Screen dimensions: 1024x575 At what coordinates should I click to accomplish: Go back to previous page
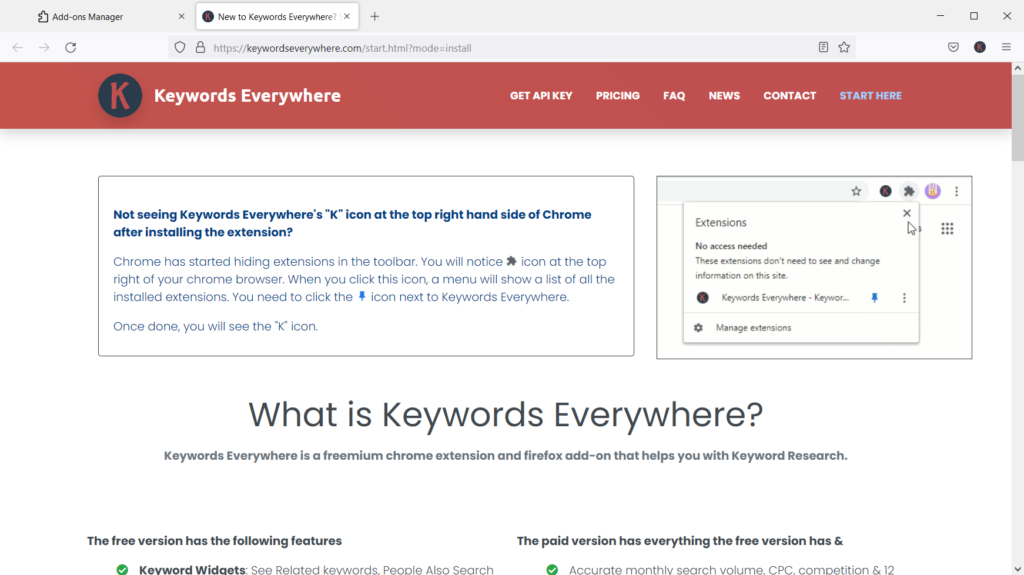click(x=18, y=47)
